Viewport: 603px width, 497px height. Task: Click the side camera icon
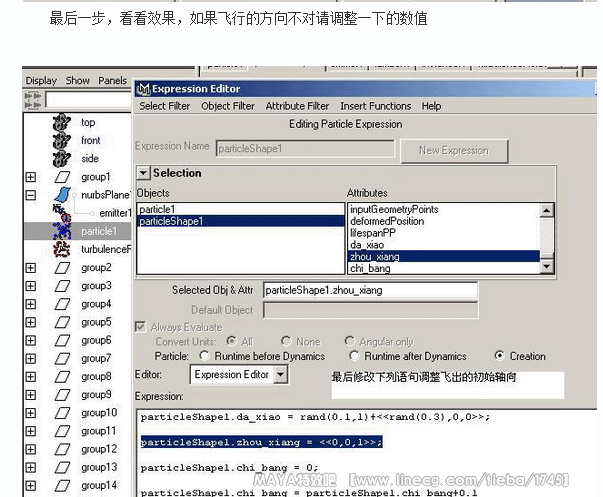62,158
